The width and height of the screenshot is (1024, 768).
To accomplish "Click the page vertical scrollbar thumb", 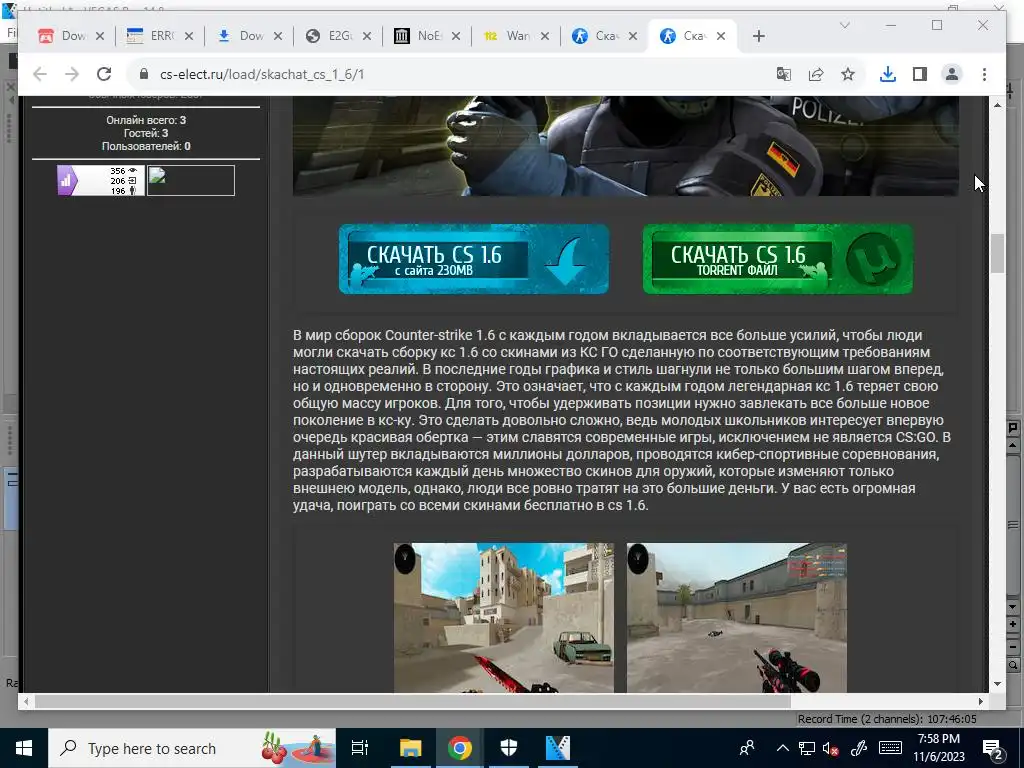I will (x=997, y=253).
